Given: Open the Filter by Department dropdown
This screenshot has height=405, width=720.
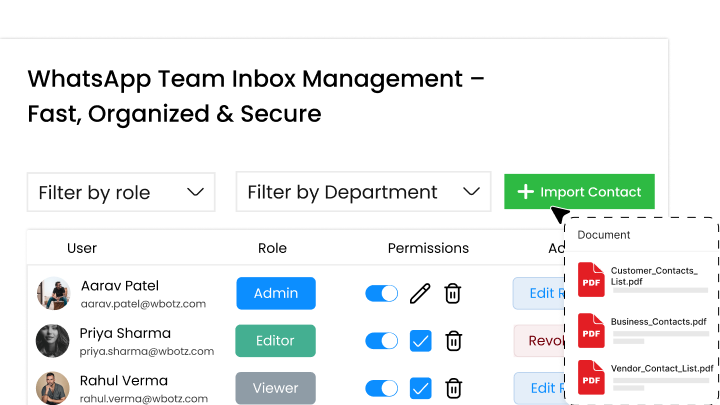Looking at the screenshot, I should 363,191.
